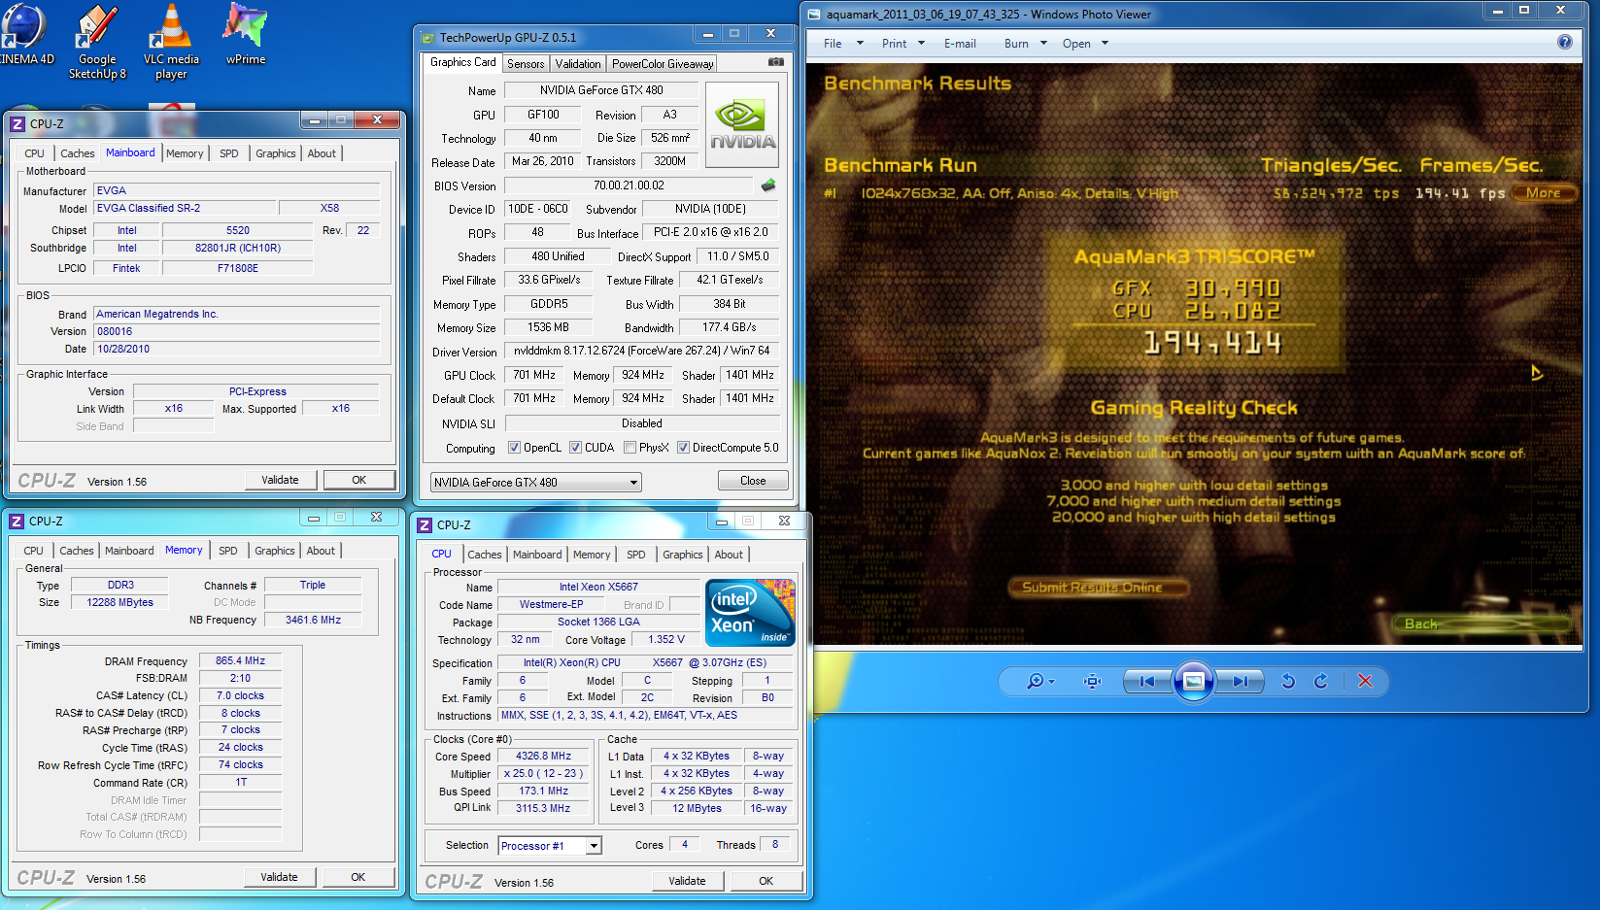Click the zoom magnifier in Photo Viewer
1600x910 pixels.
point(1040,681)
